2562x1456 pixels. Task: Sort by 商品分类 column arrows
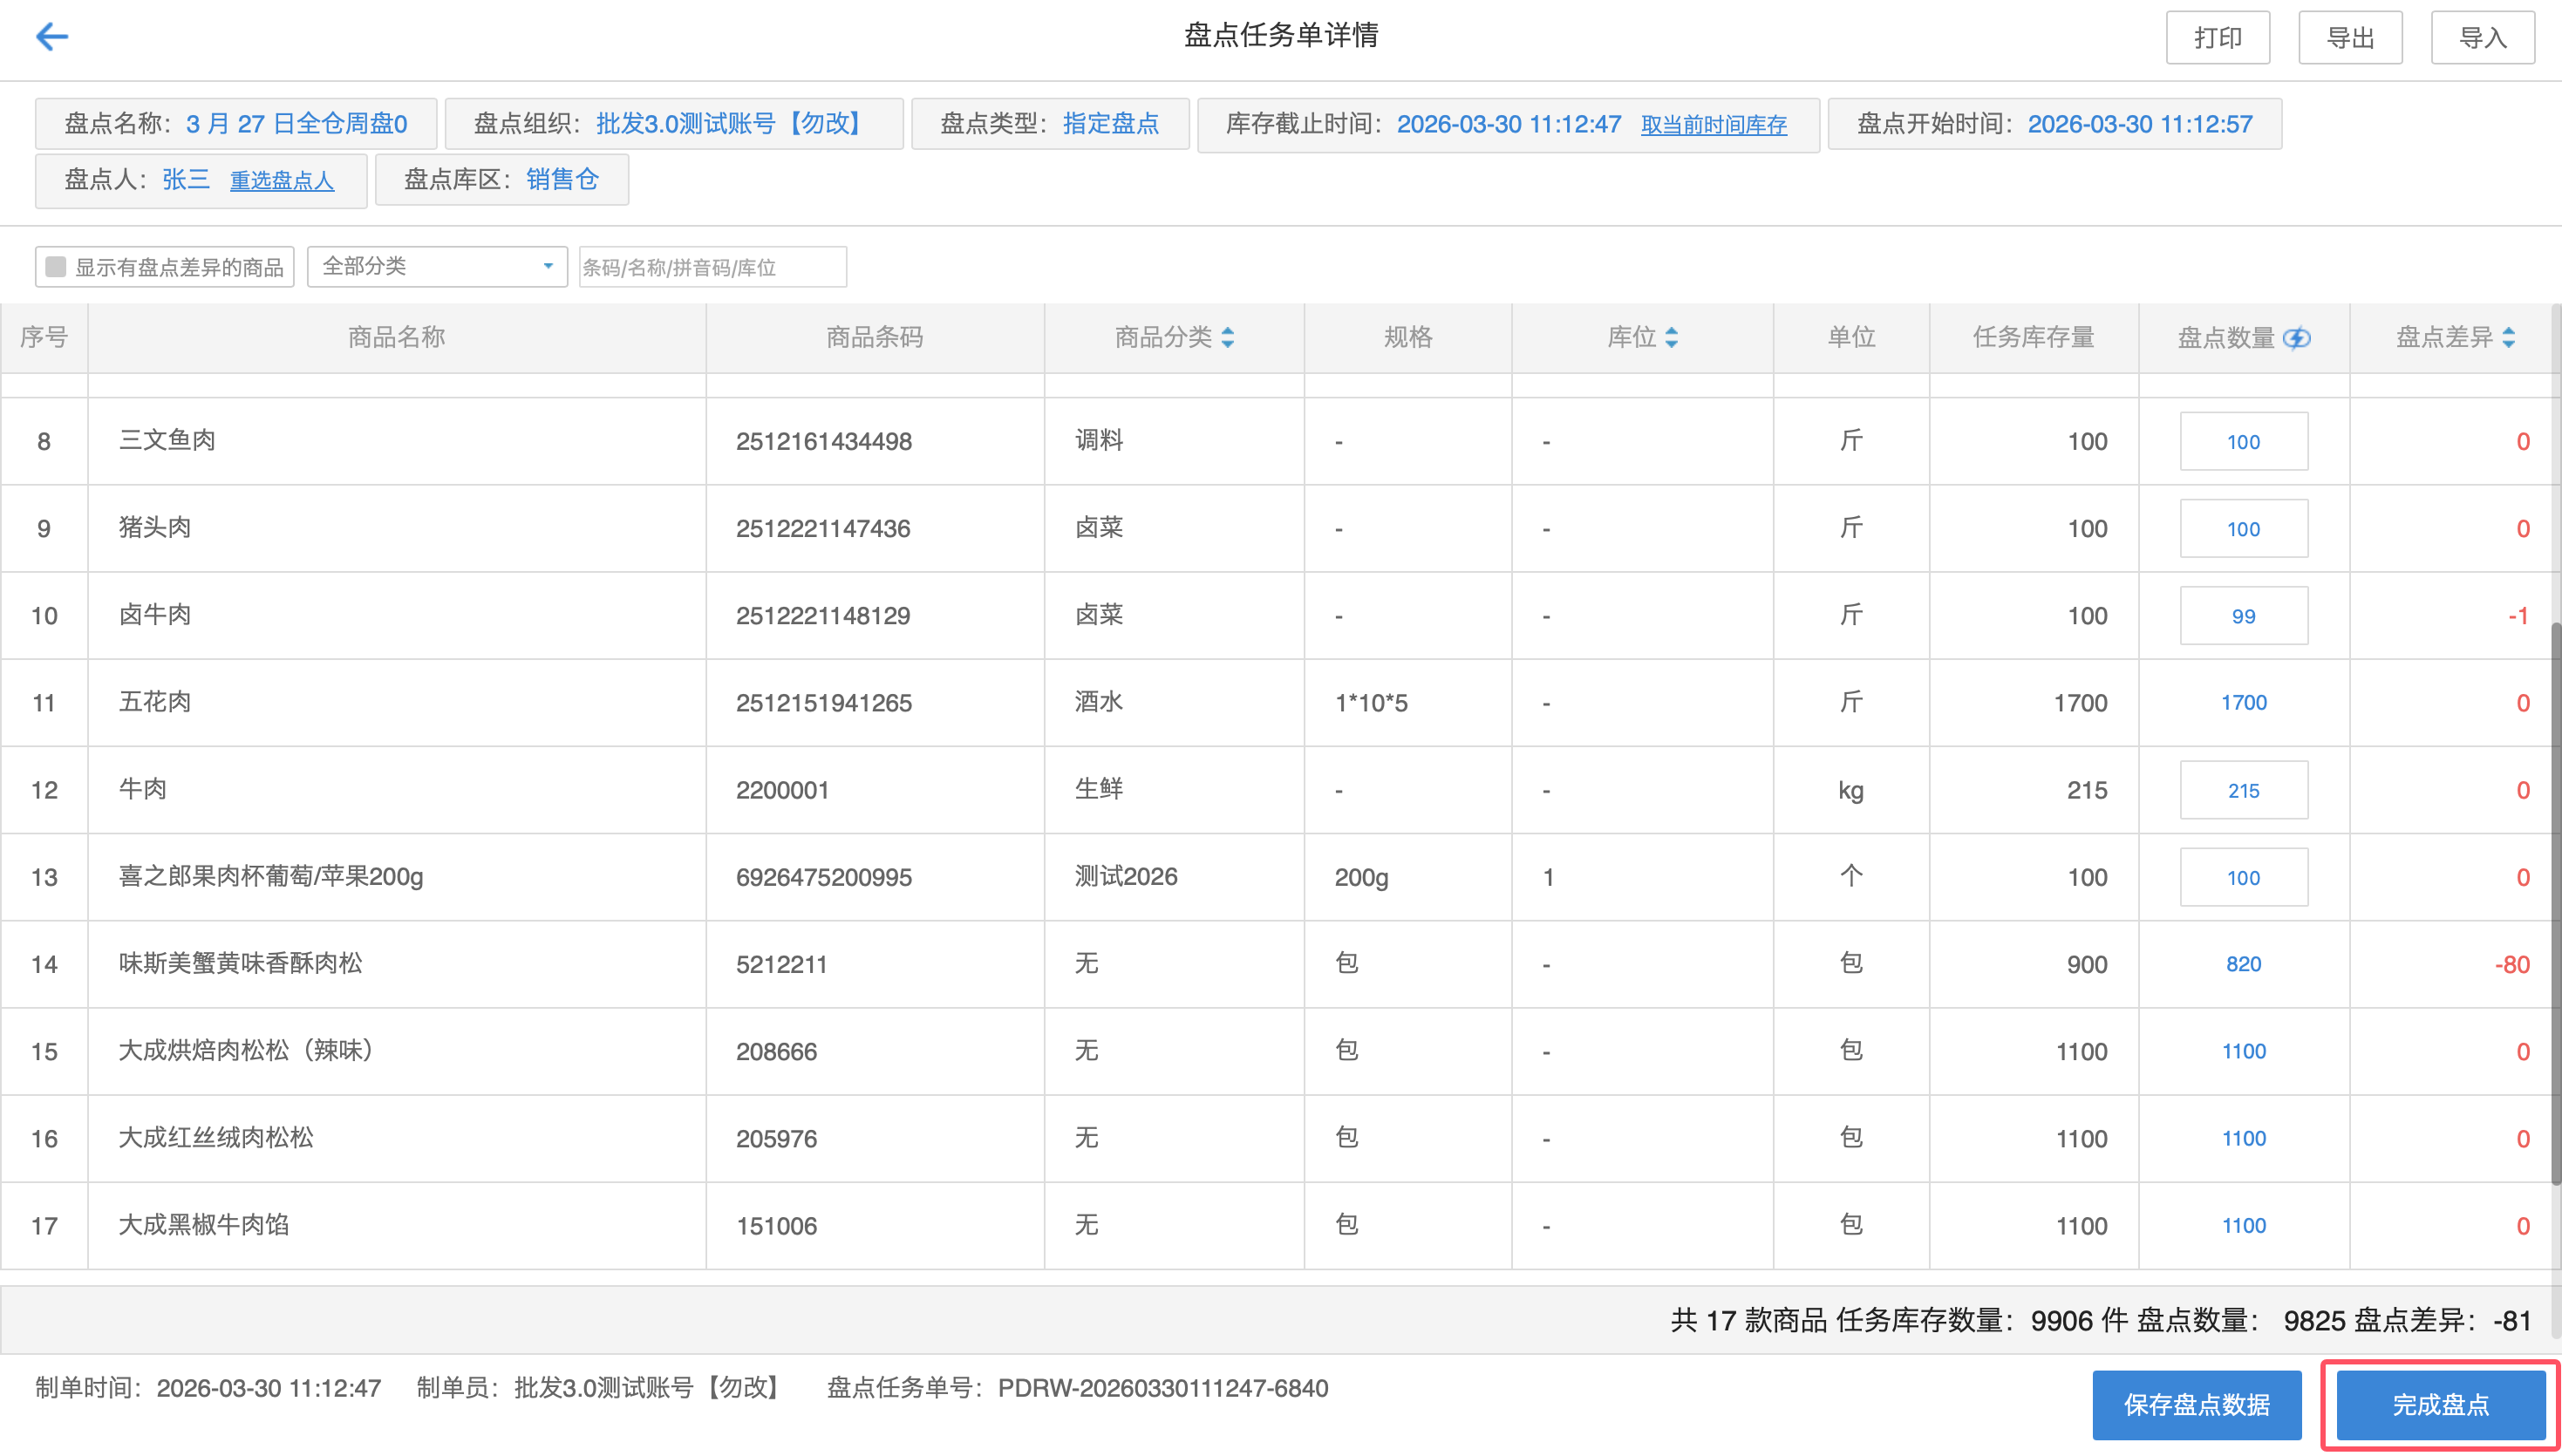coord(1228,338)
